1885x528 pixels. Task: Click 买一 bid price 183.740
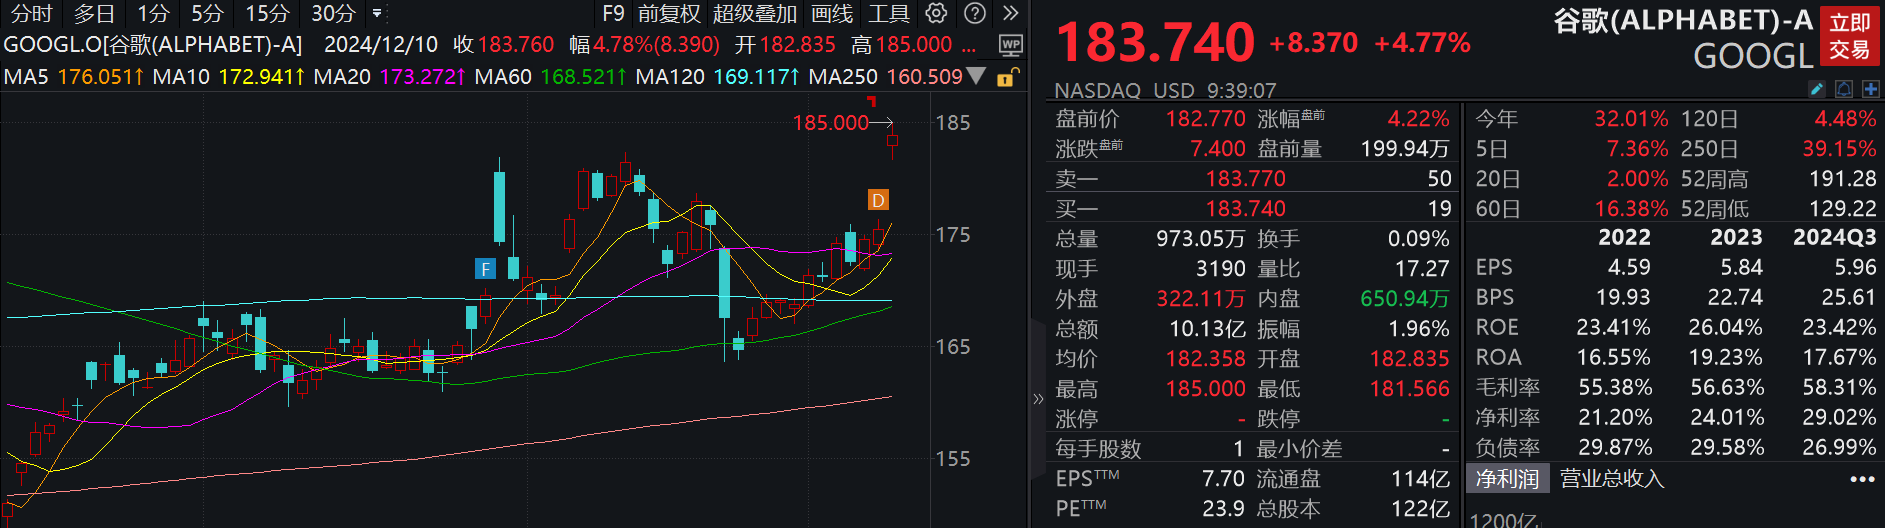(1245, 209)
